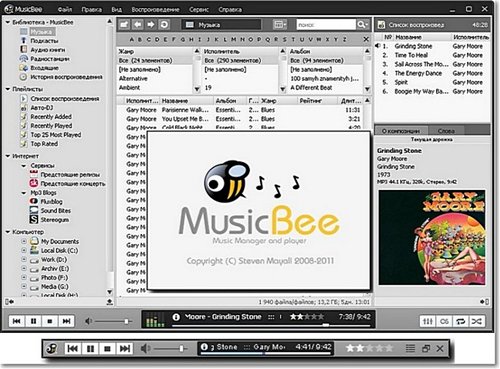Open Предстоящие релизы service
Screen dimensions: 500x369
[x=70, y=174]
